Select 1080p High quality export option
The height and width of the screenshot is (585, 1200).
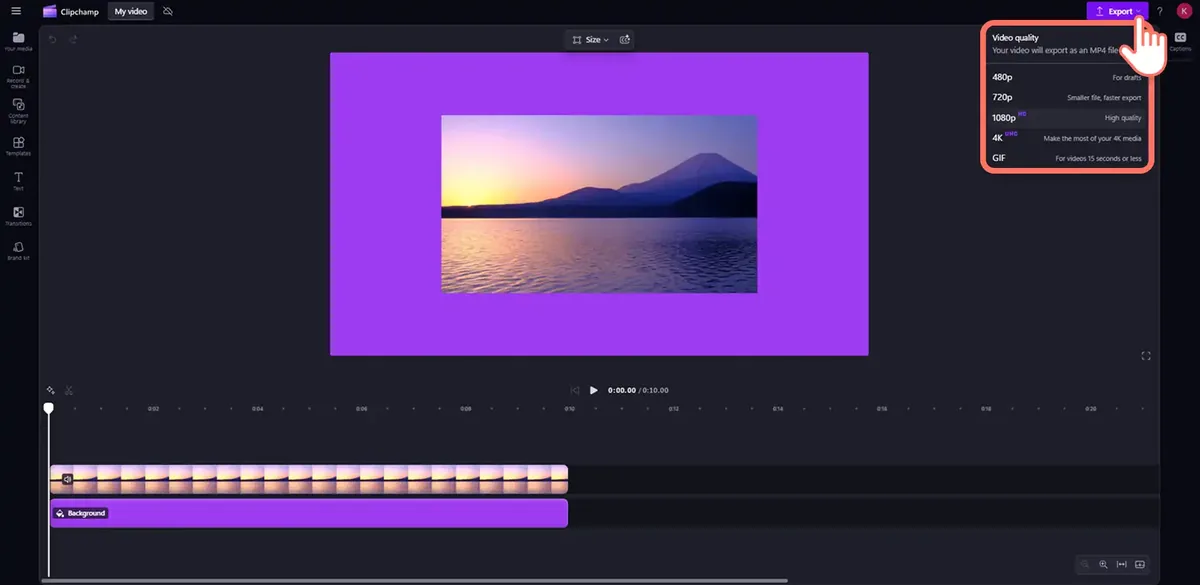point(1066,117)
